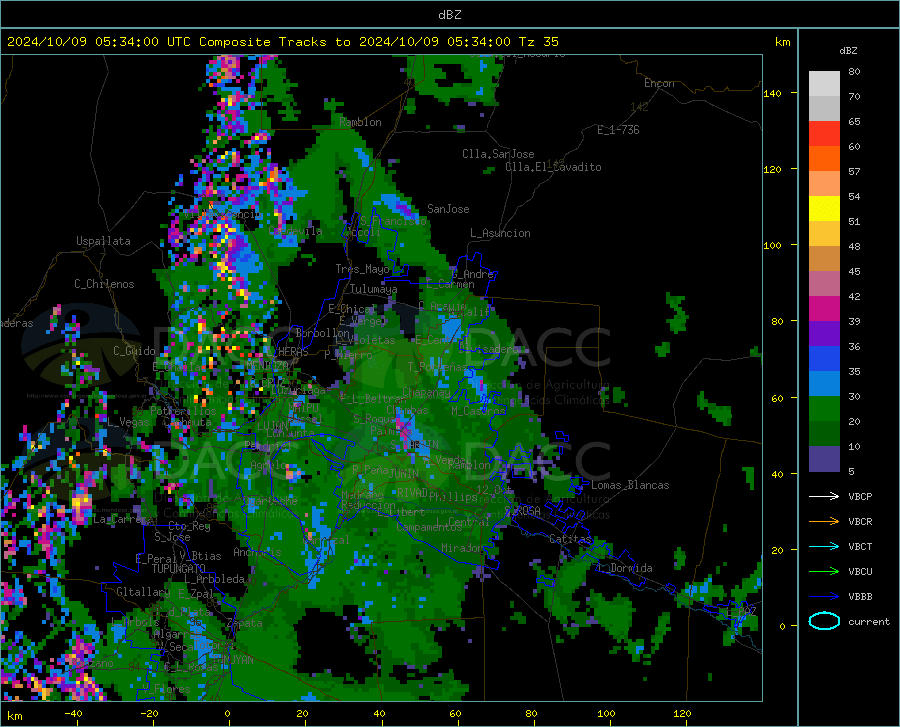The height and width of the screenshot is (727, 900).
Task: Select the magenta 42-39 dBZ swatch
Action: pyautogui.click(x=824, y=309)
